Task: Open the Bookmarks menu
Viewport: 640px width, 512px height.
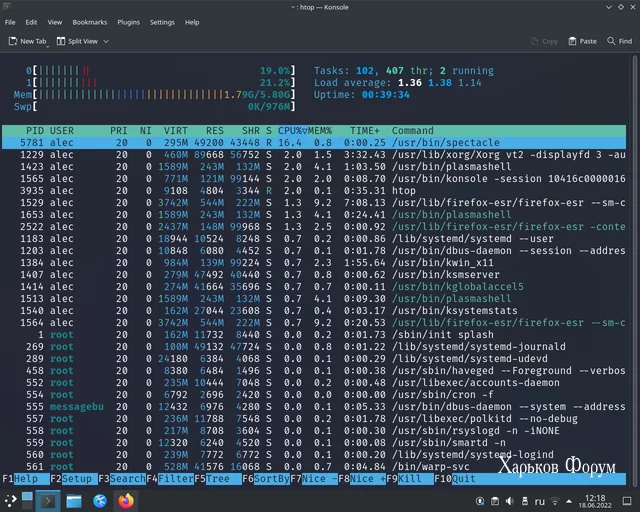Action: pyautogui.click(x=90, y=22)
